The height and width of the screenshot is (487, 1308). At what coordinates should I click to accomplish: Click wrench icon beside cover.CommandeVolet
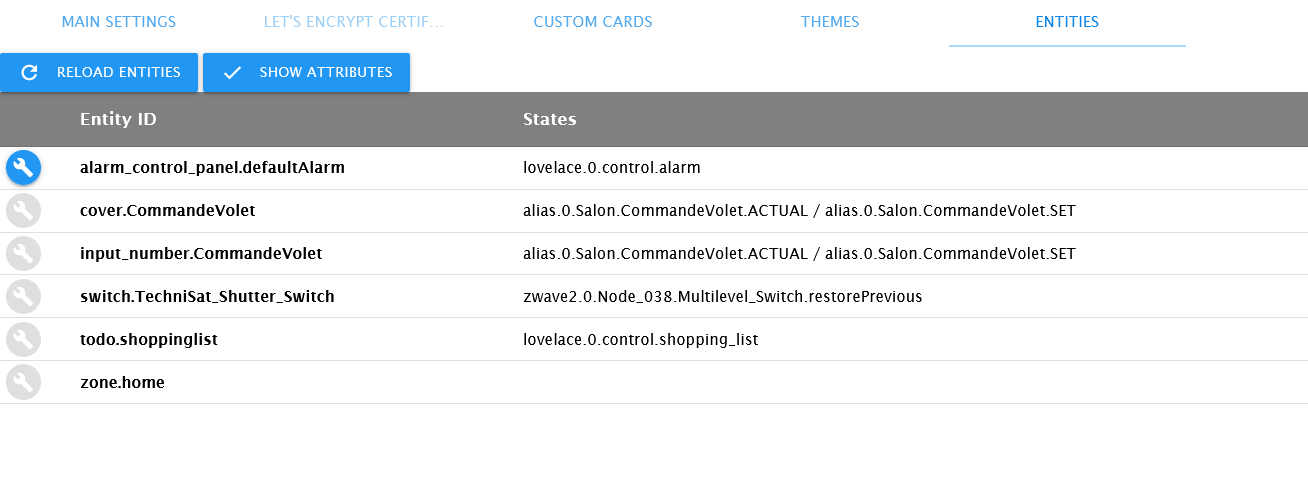click(x=23, y=211)
